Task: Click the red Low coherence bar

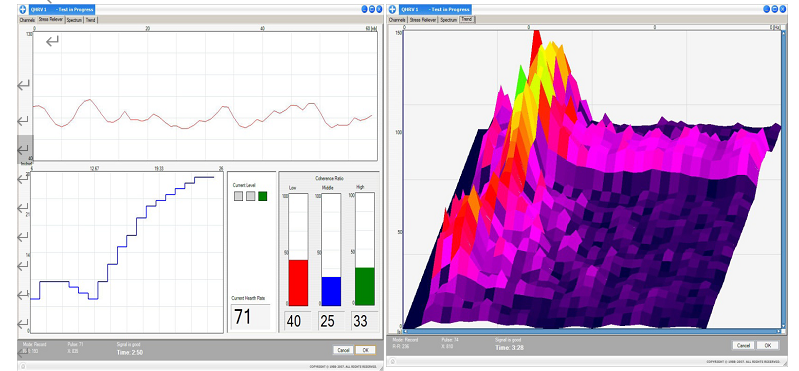Action: [x=298, y=283]
